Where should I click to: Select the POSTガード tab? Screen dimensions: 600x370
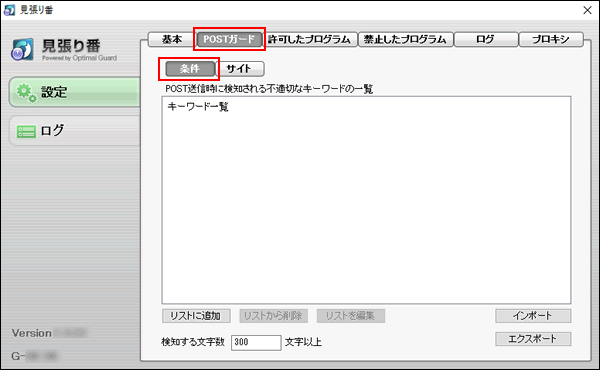click(229, 39)
